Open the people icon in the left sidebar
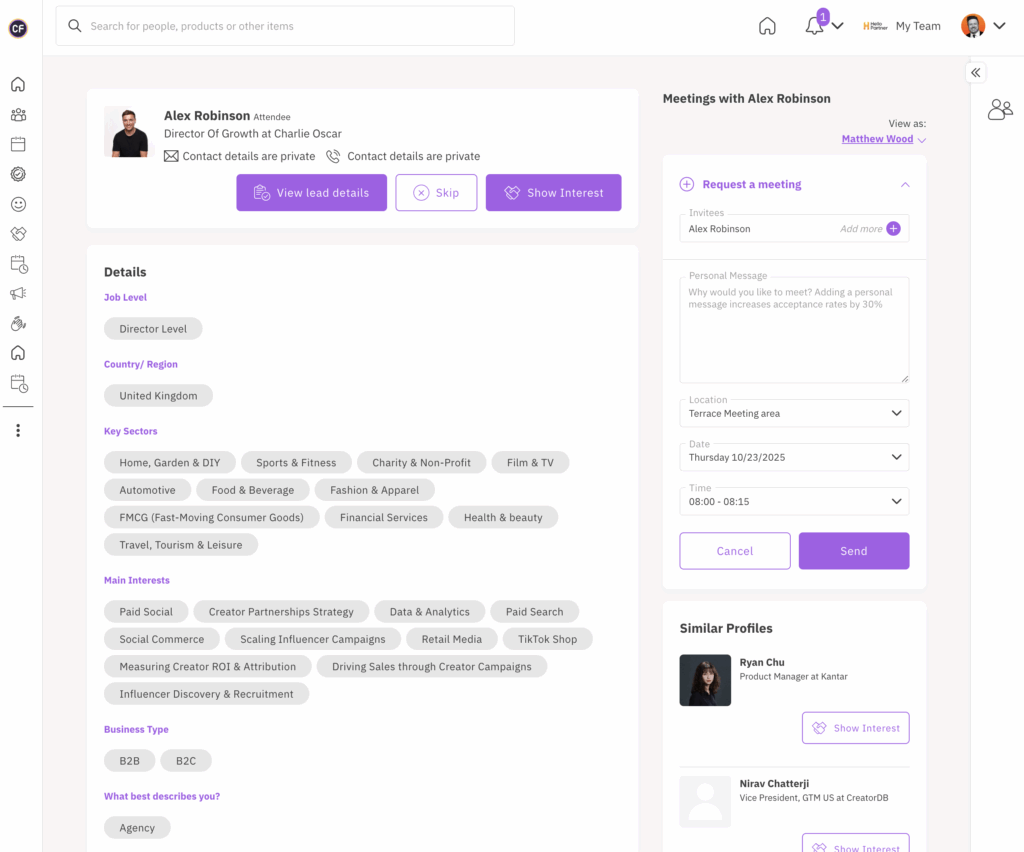Viewport: 1024px width, 852px height. coord(18,115)
